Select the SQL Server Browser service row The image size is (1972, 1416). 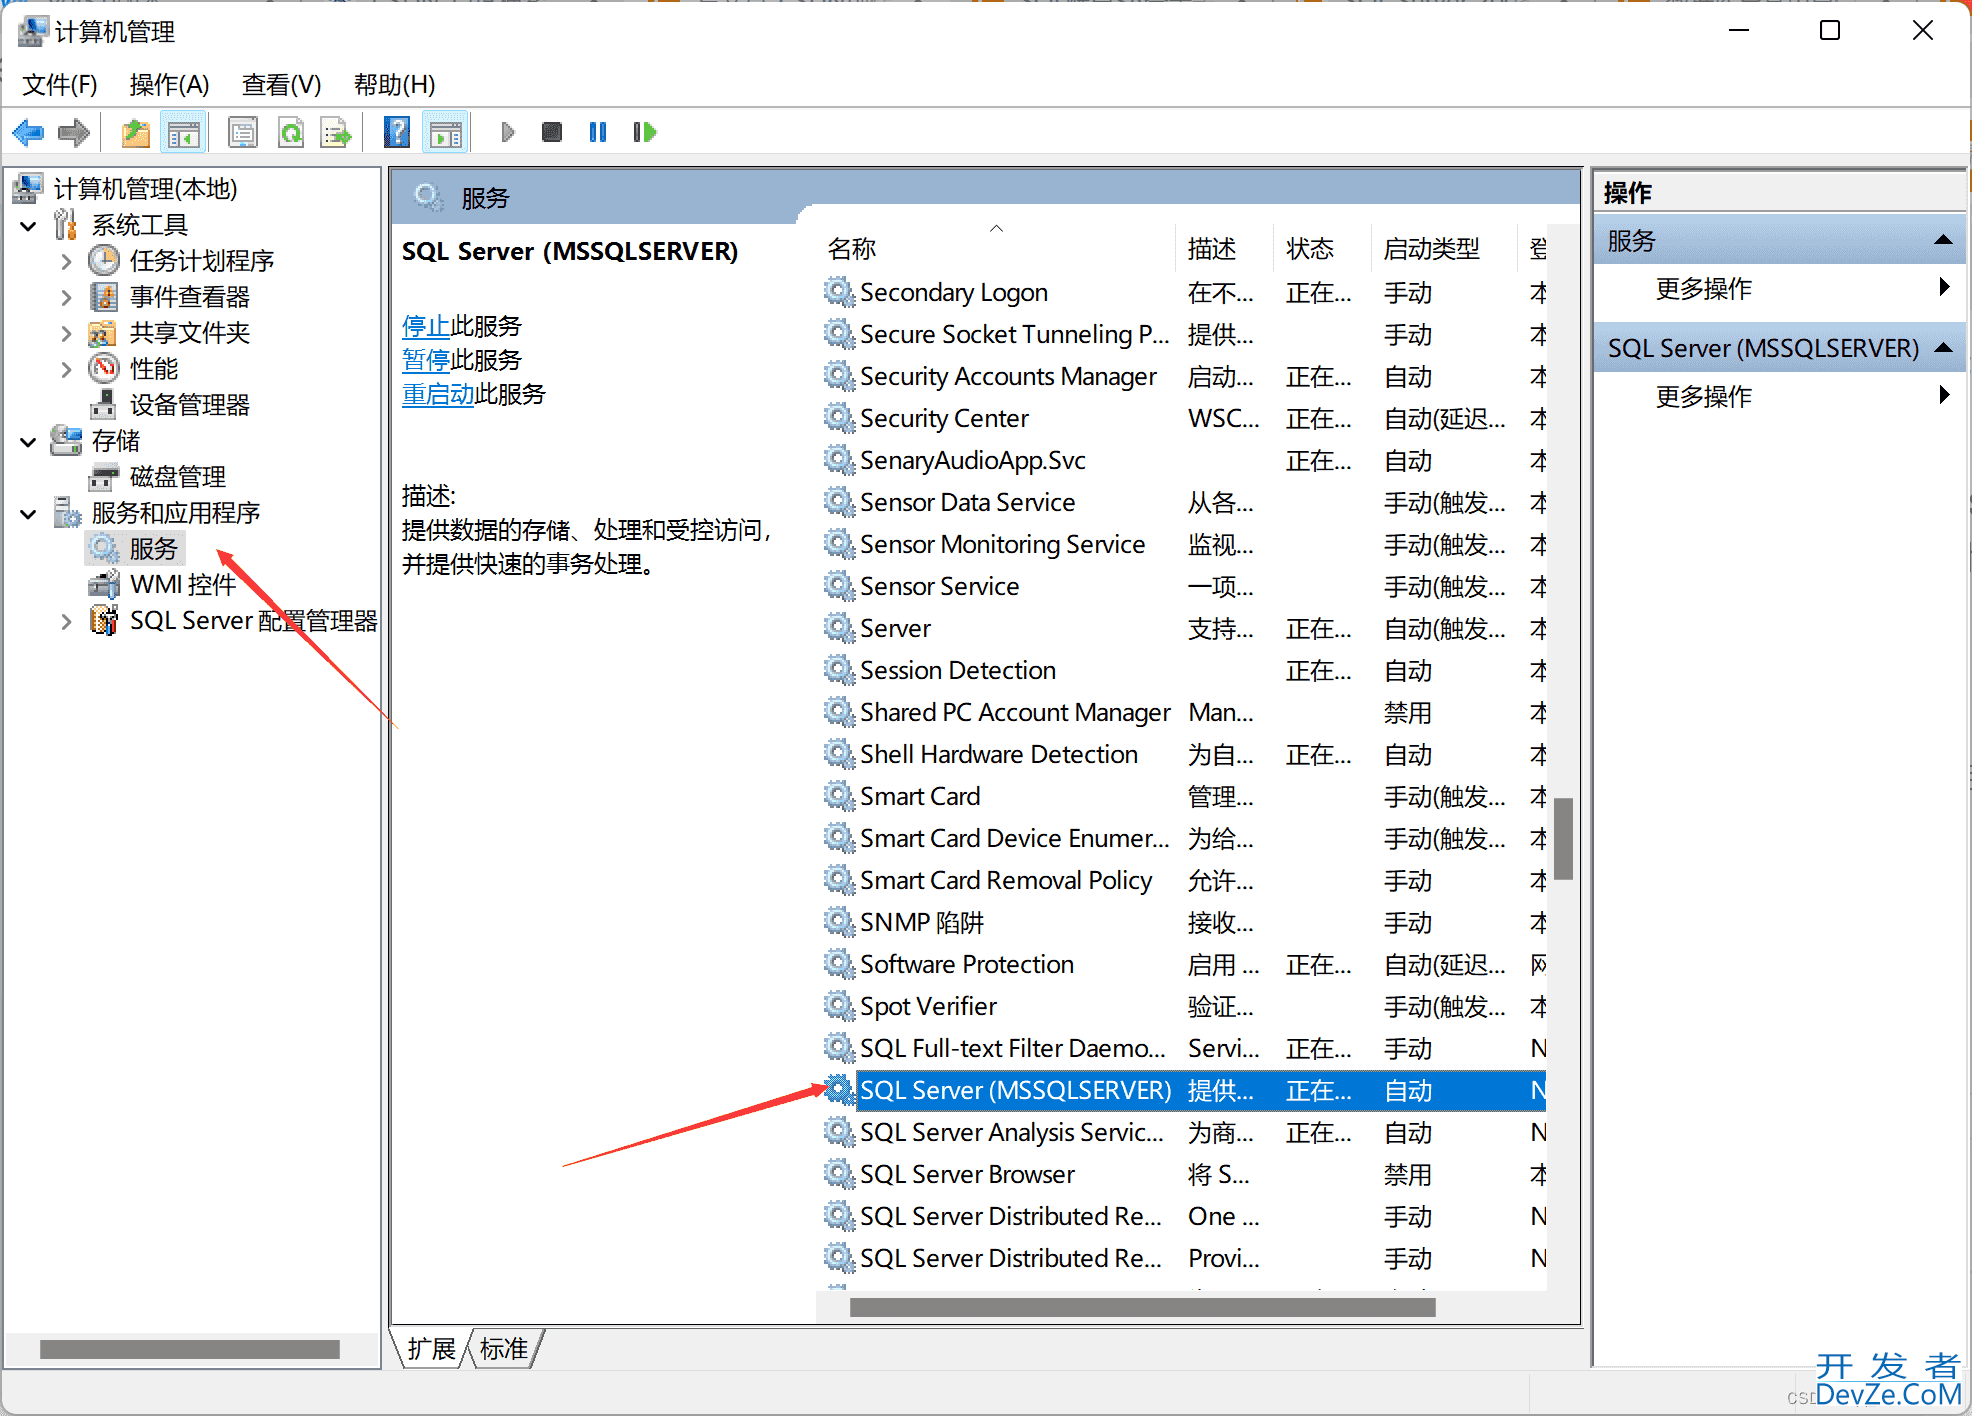966,1174
